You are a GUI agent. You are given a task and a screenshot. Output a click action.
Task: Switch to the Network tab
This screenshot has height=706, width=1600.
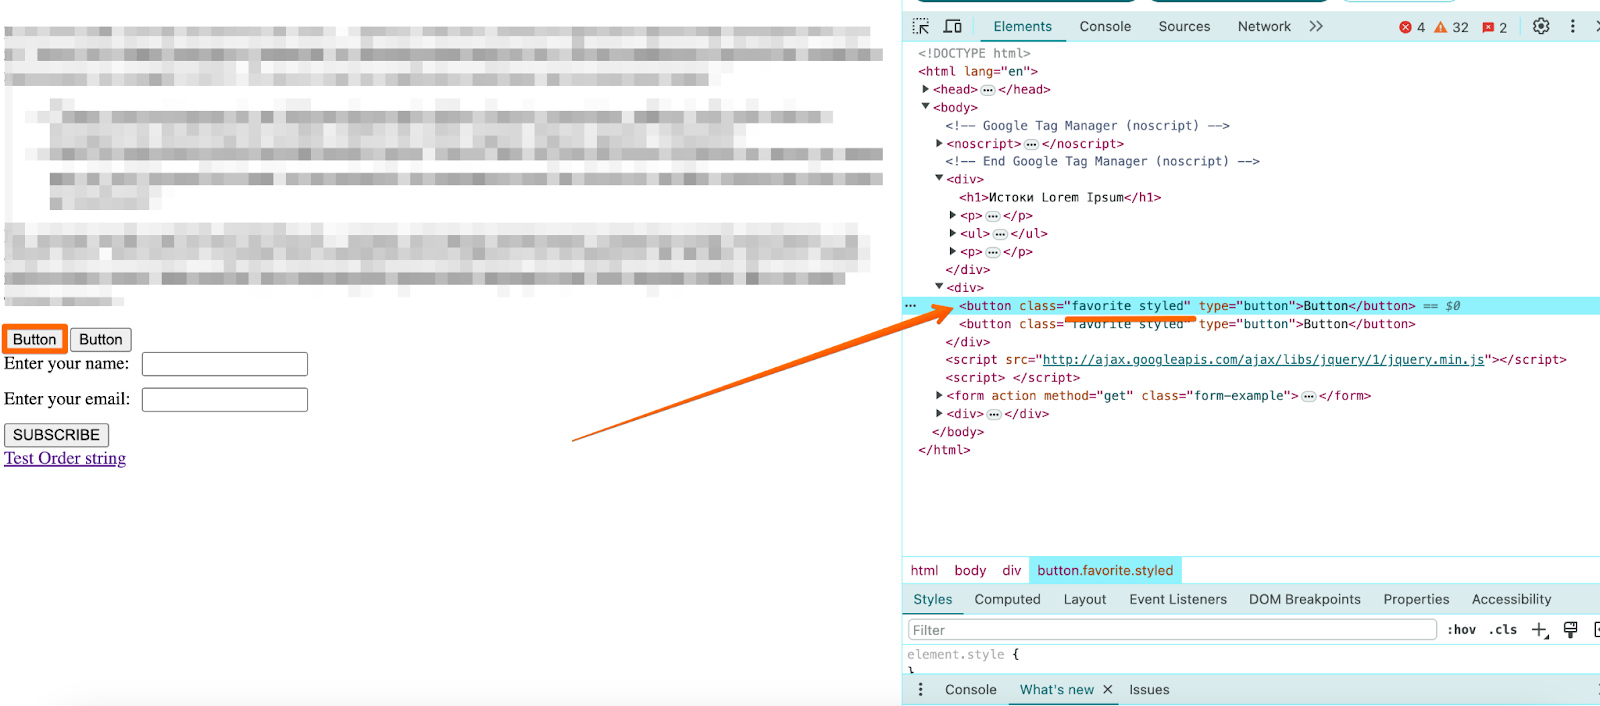(1264, 26)
